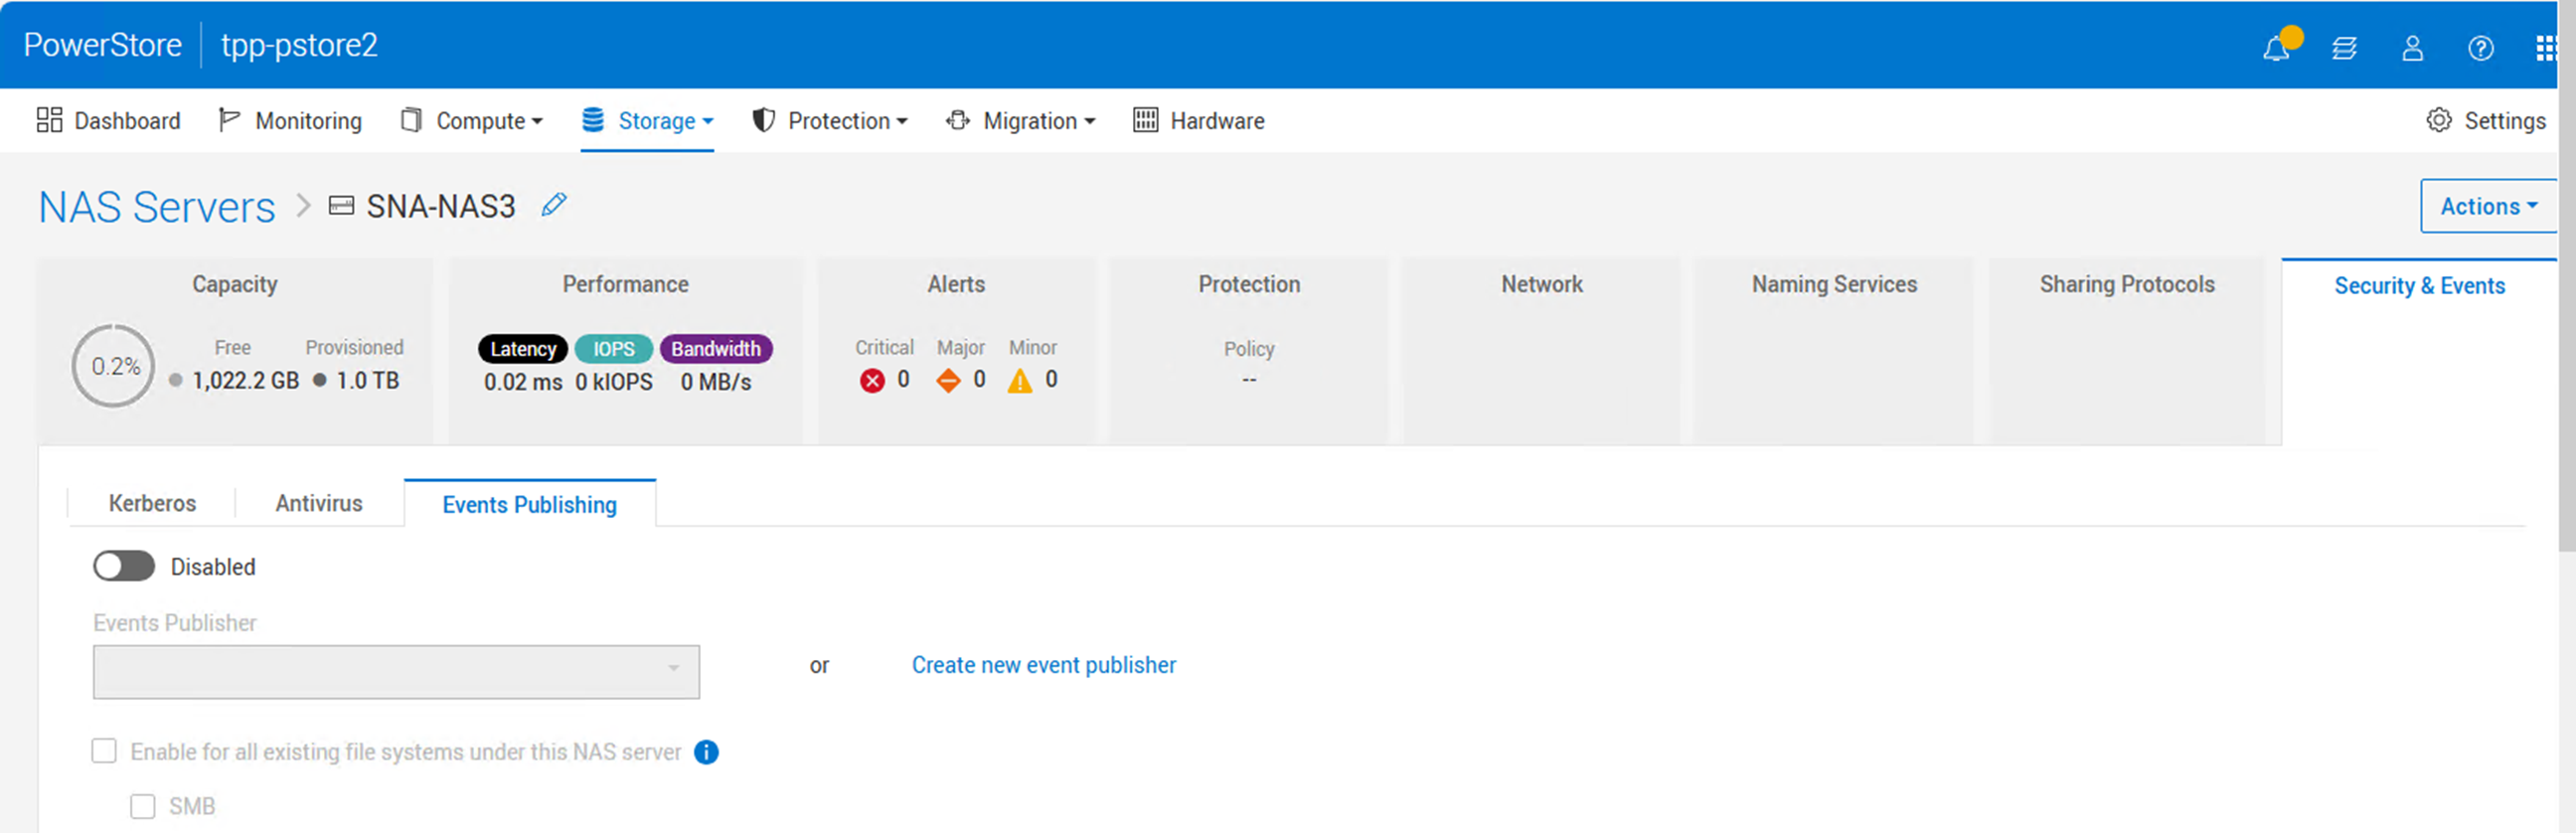Open the jobs stack icon in header
The width and height of the screenshot is (2576, 833).
coord(2344,48)
